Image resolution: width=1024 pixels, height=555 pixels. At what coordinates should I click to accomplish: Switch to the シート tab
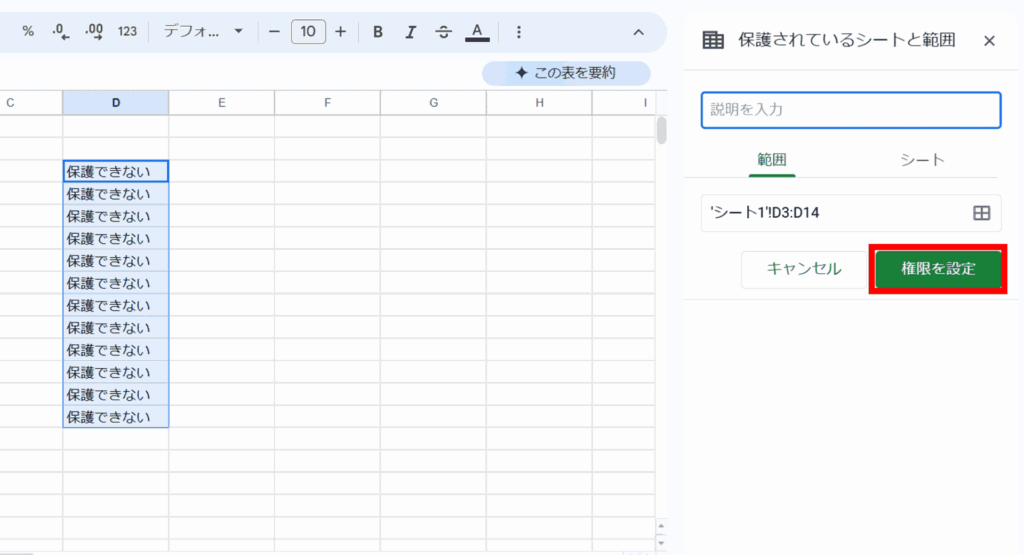[922, 160]
